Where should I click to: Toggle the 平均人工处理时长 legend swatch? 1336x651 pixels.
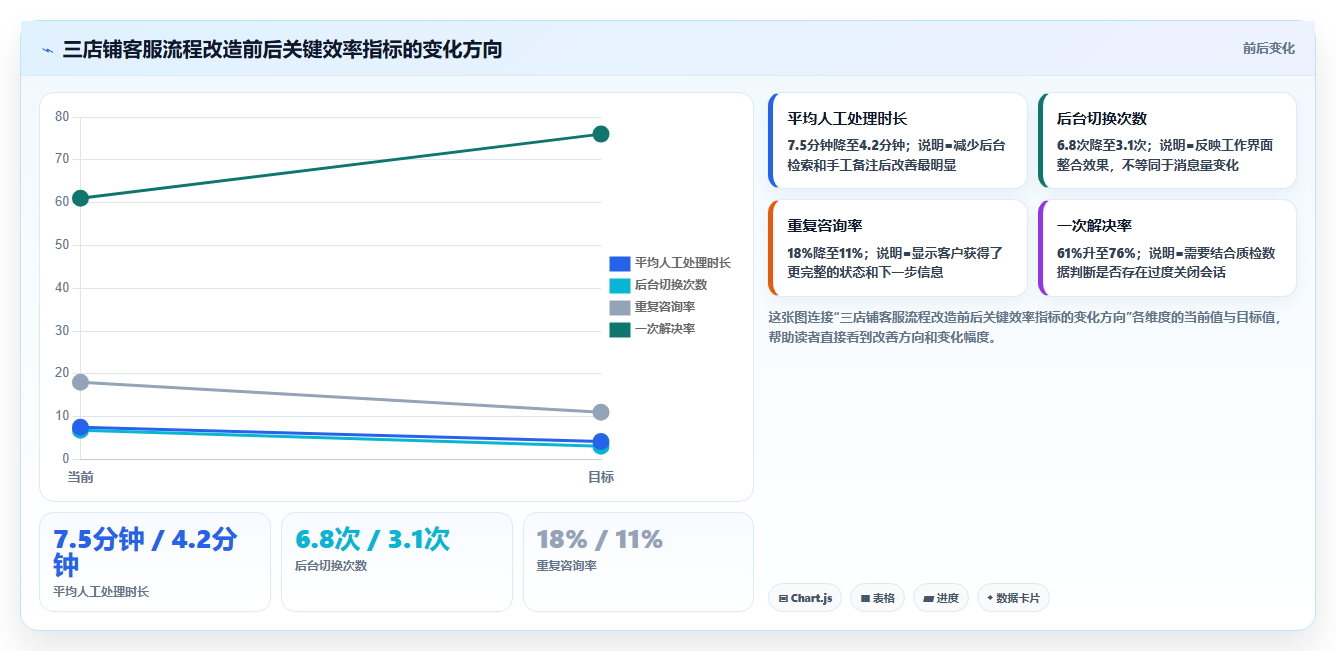[619, 263]
